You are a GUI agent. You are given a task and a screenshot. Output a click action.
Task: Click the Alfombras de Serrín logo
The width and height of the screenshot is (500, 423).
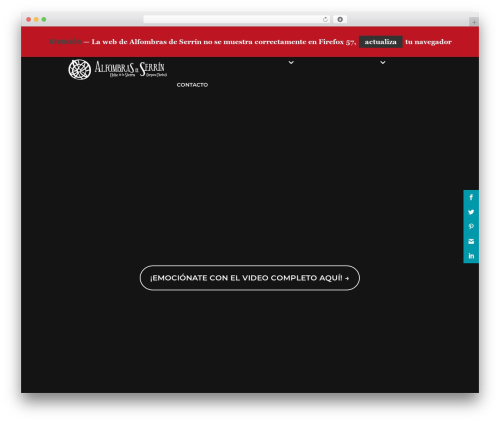coord(117,70)
